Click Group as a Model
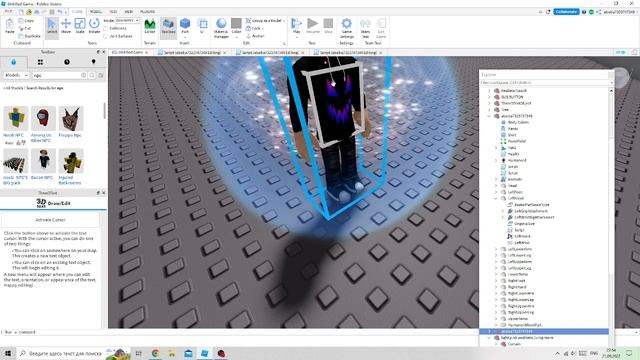The height and width of the screenshot is (360, 640). [x=264, y=20]
